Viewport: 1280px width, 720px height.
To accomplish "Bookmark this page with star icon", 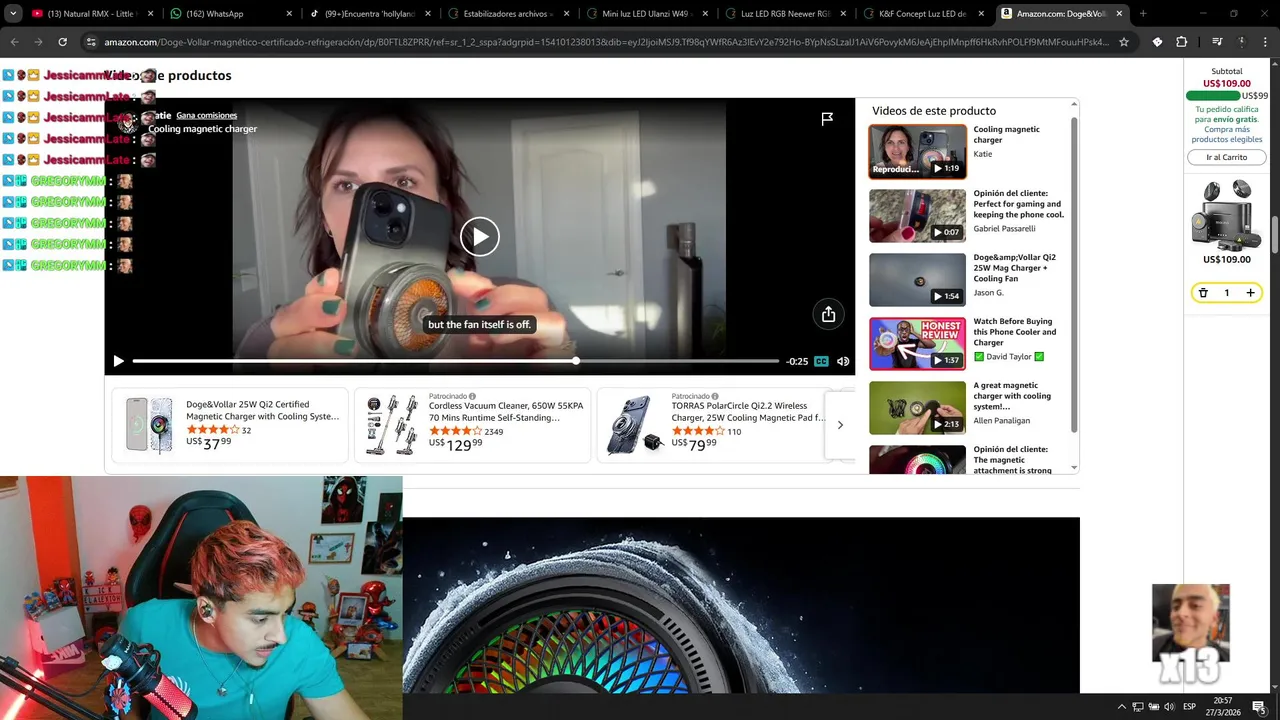I will 1124,42.
